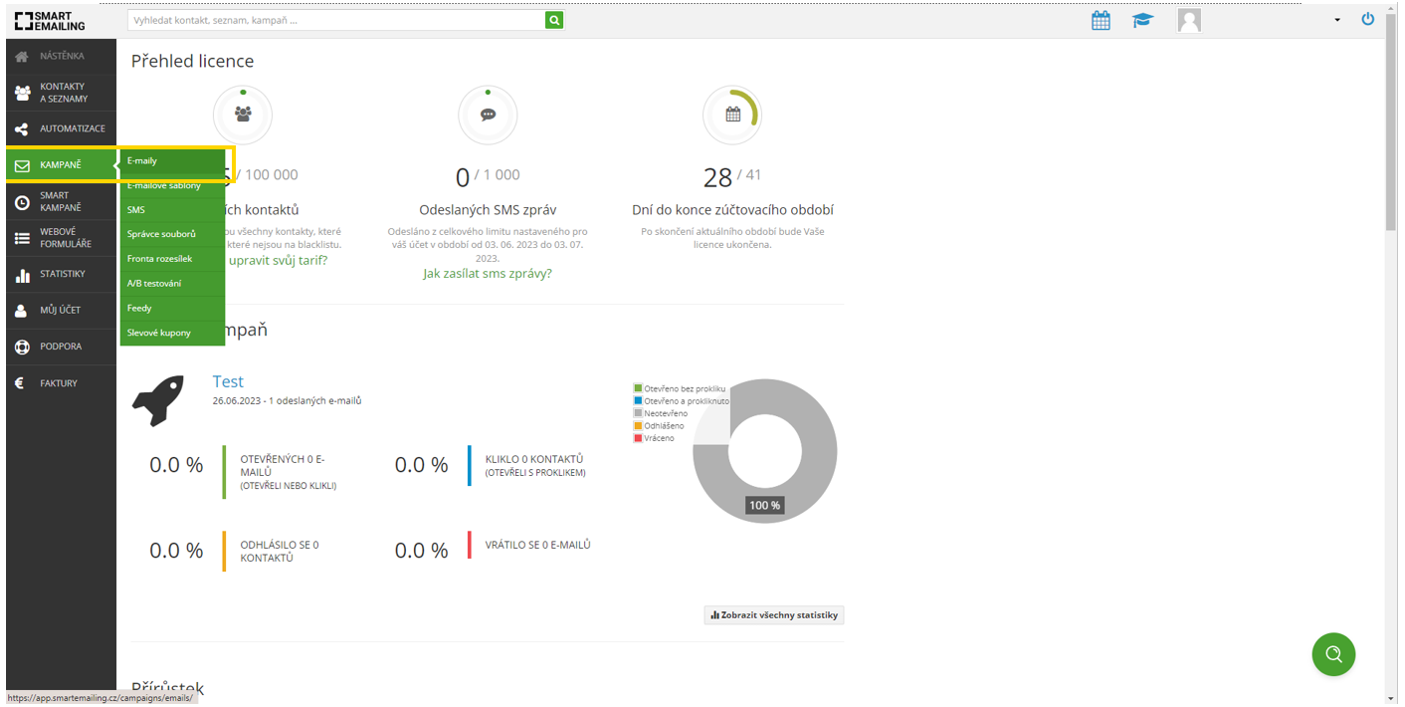1405x707 pixels.
Task: Open the Test campaign link
Action: pos(227,382)
